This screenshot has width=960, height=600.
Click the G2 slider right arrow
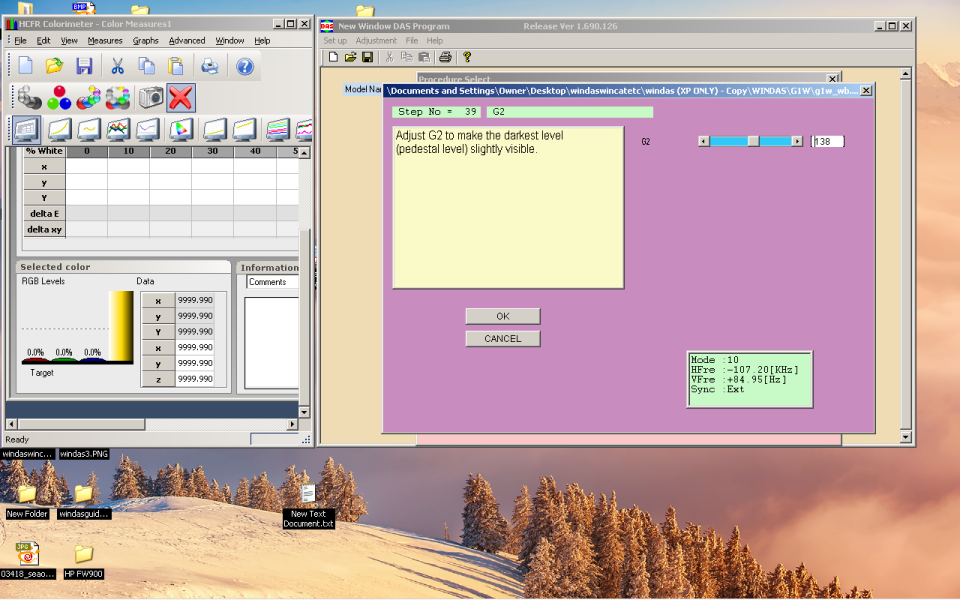797,142
